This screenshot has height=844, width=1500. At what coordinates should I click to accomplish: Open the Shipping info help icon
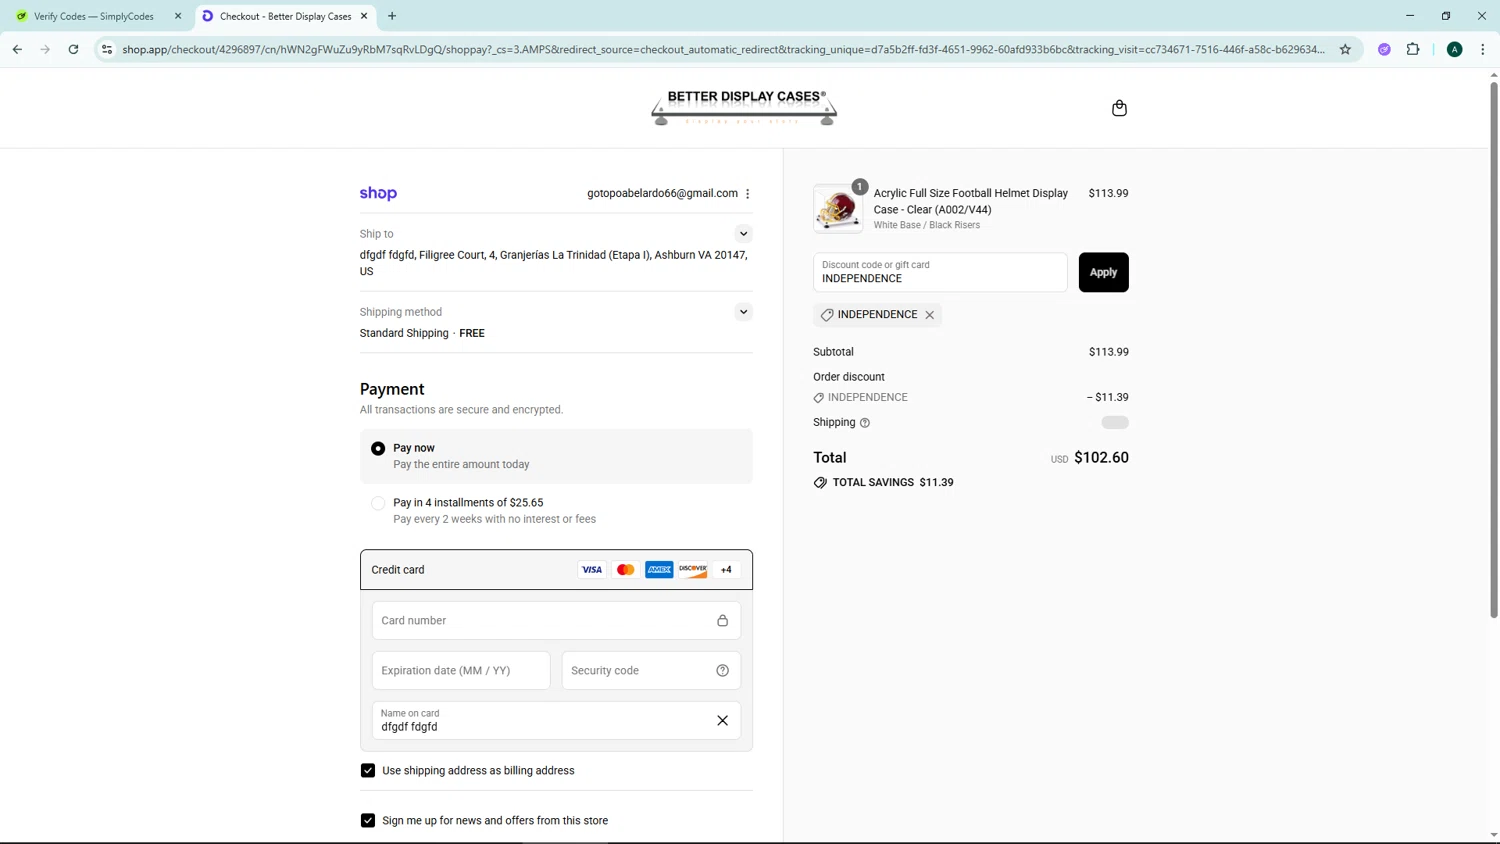[865, 423]
